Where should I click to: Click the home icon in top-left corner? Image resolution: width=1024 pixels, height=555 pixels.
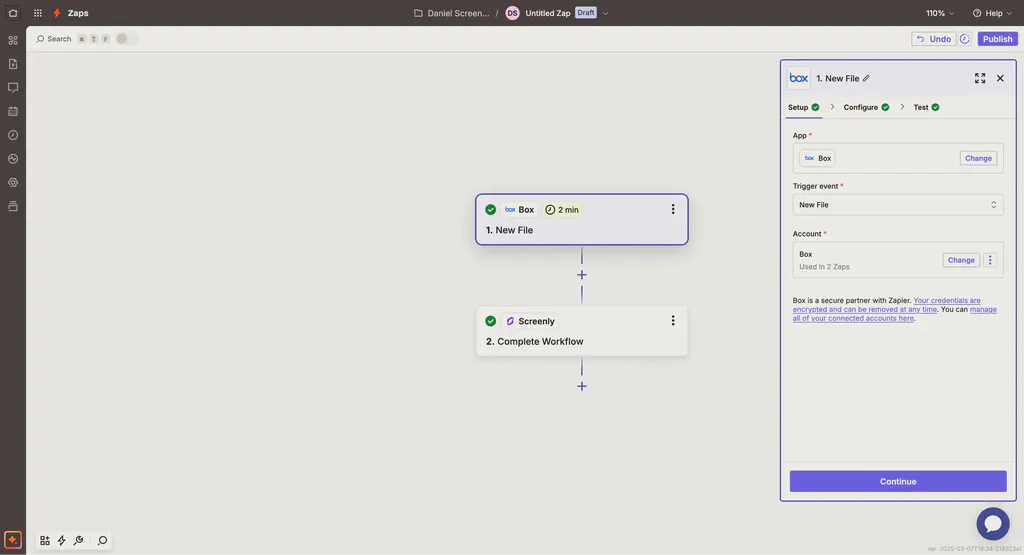(x=13, y=13)
